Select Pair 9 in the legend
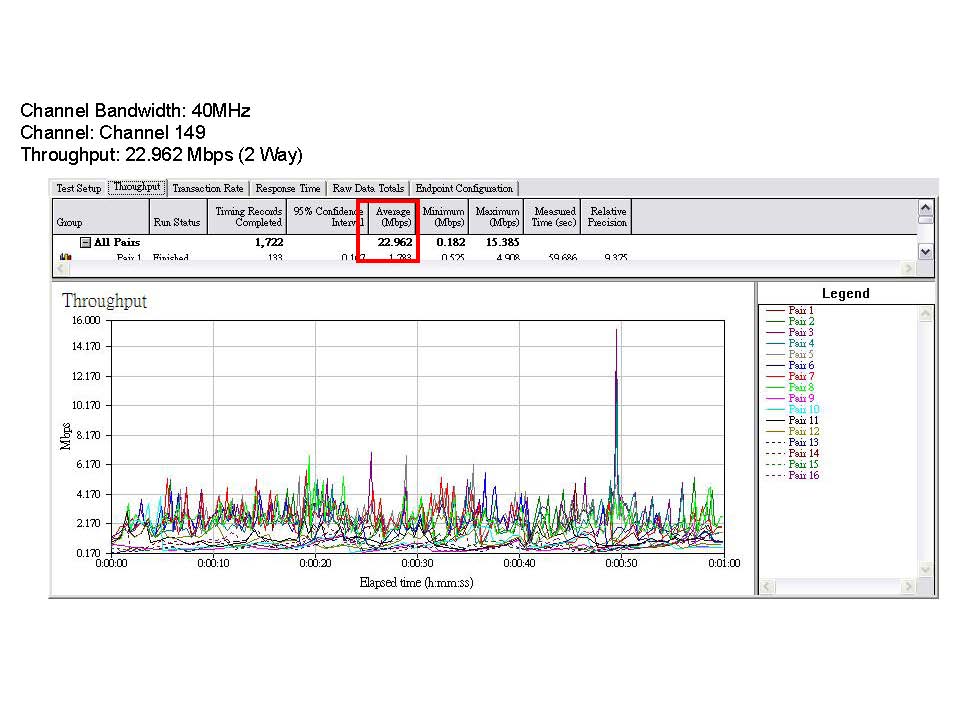958x719 pixels. tap(801, 398)
